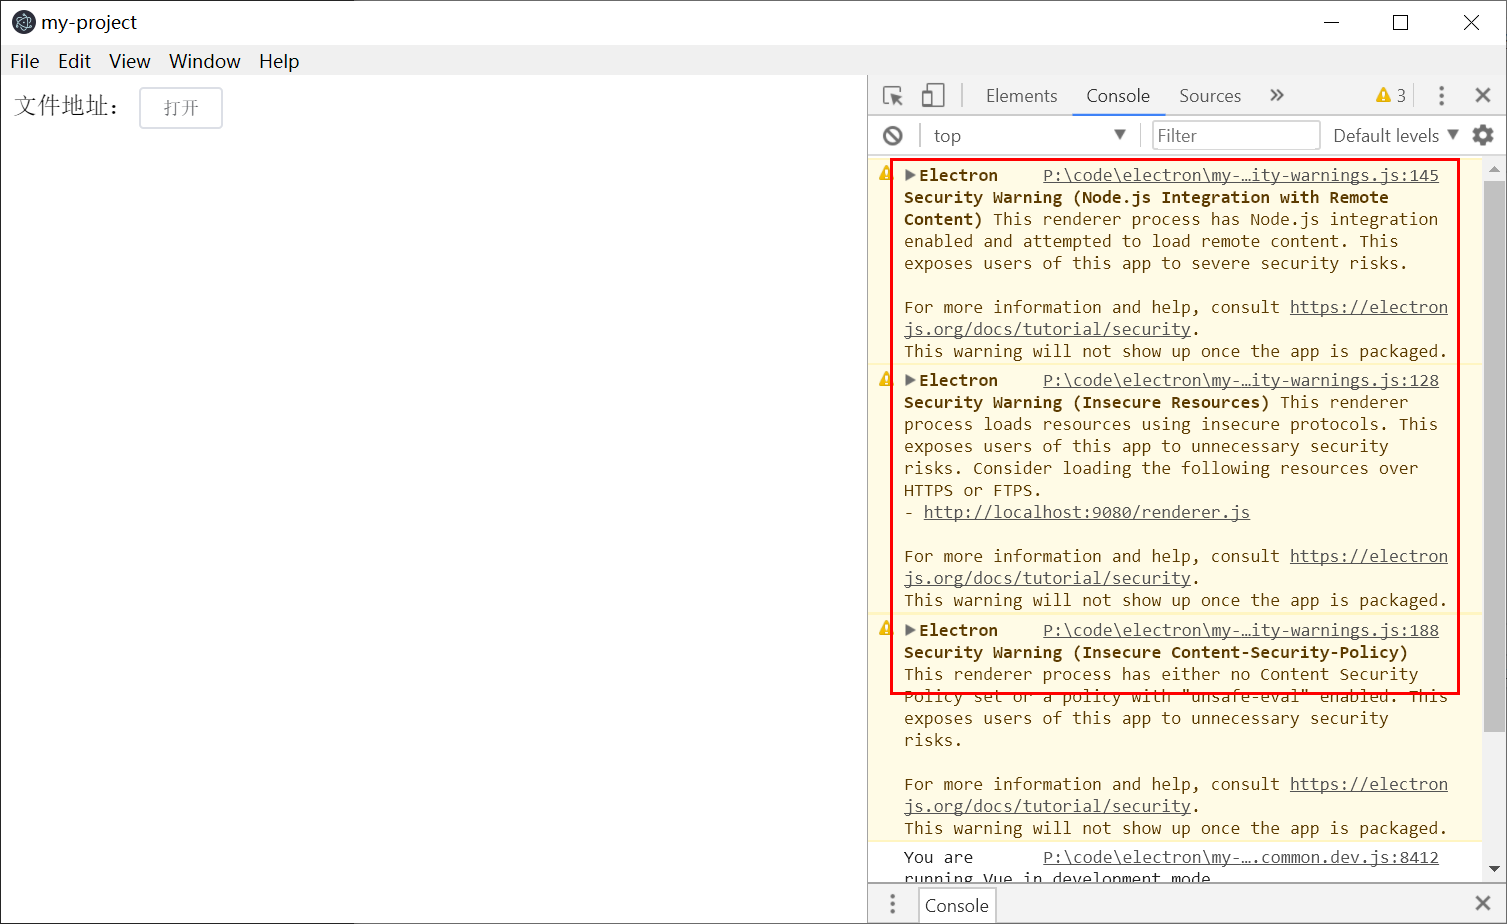Close the bottom console drawer

(x=1483, y=904)
